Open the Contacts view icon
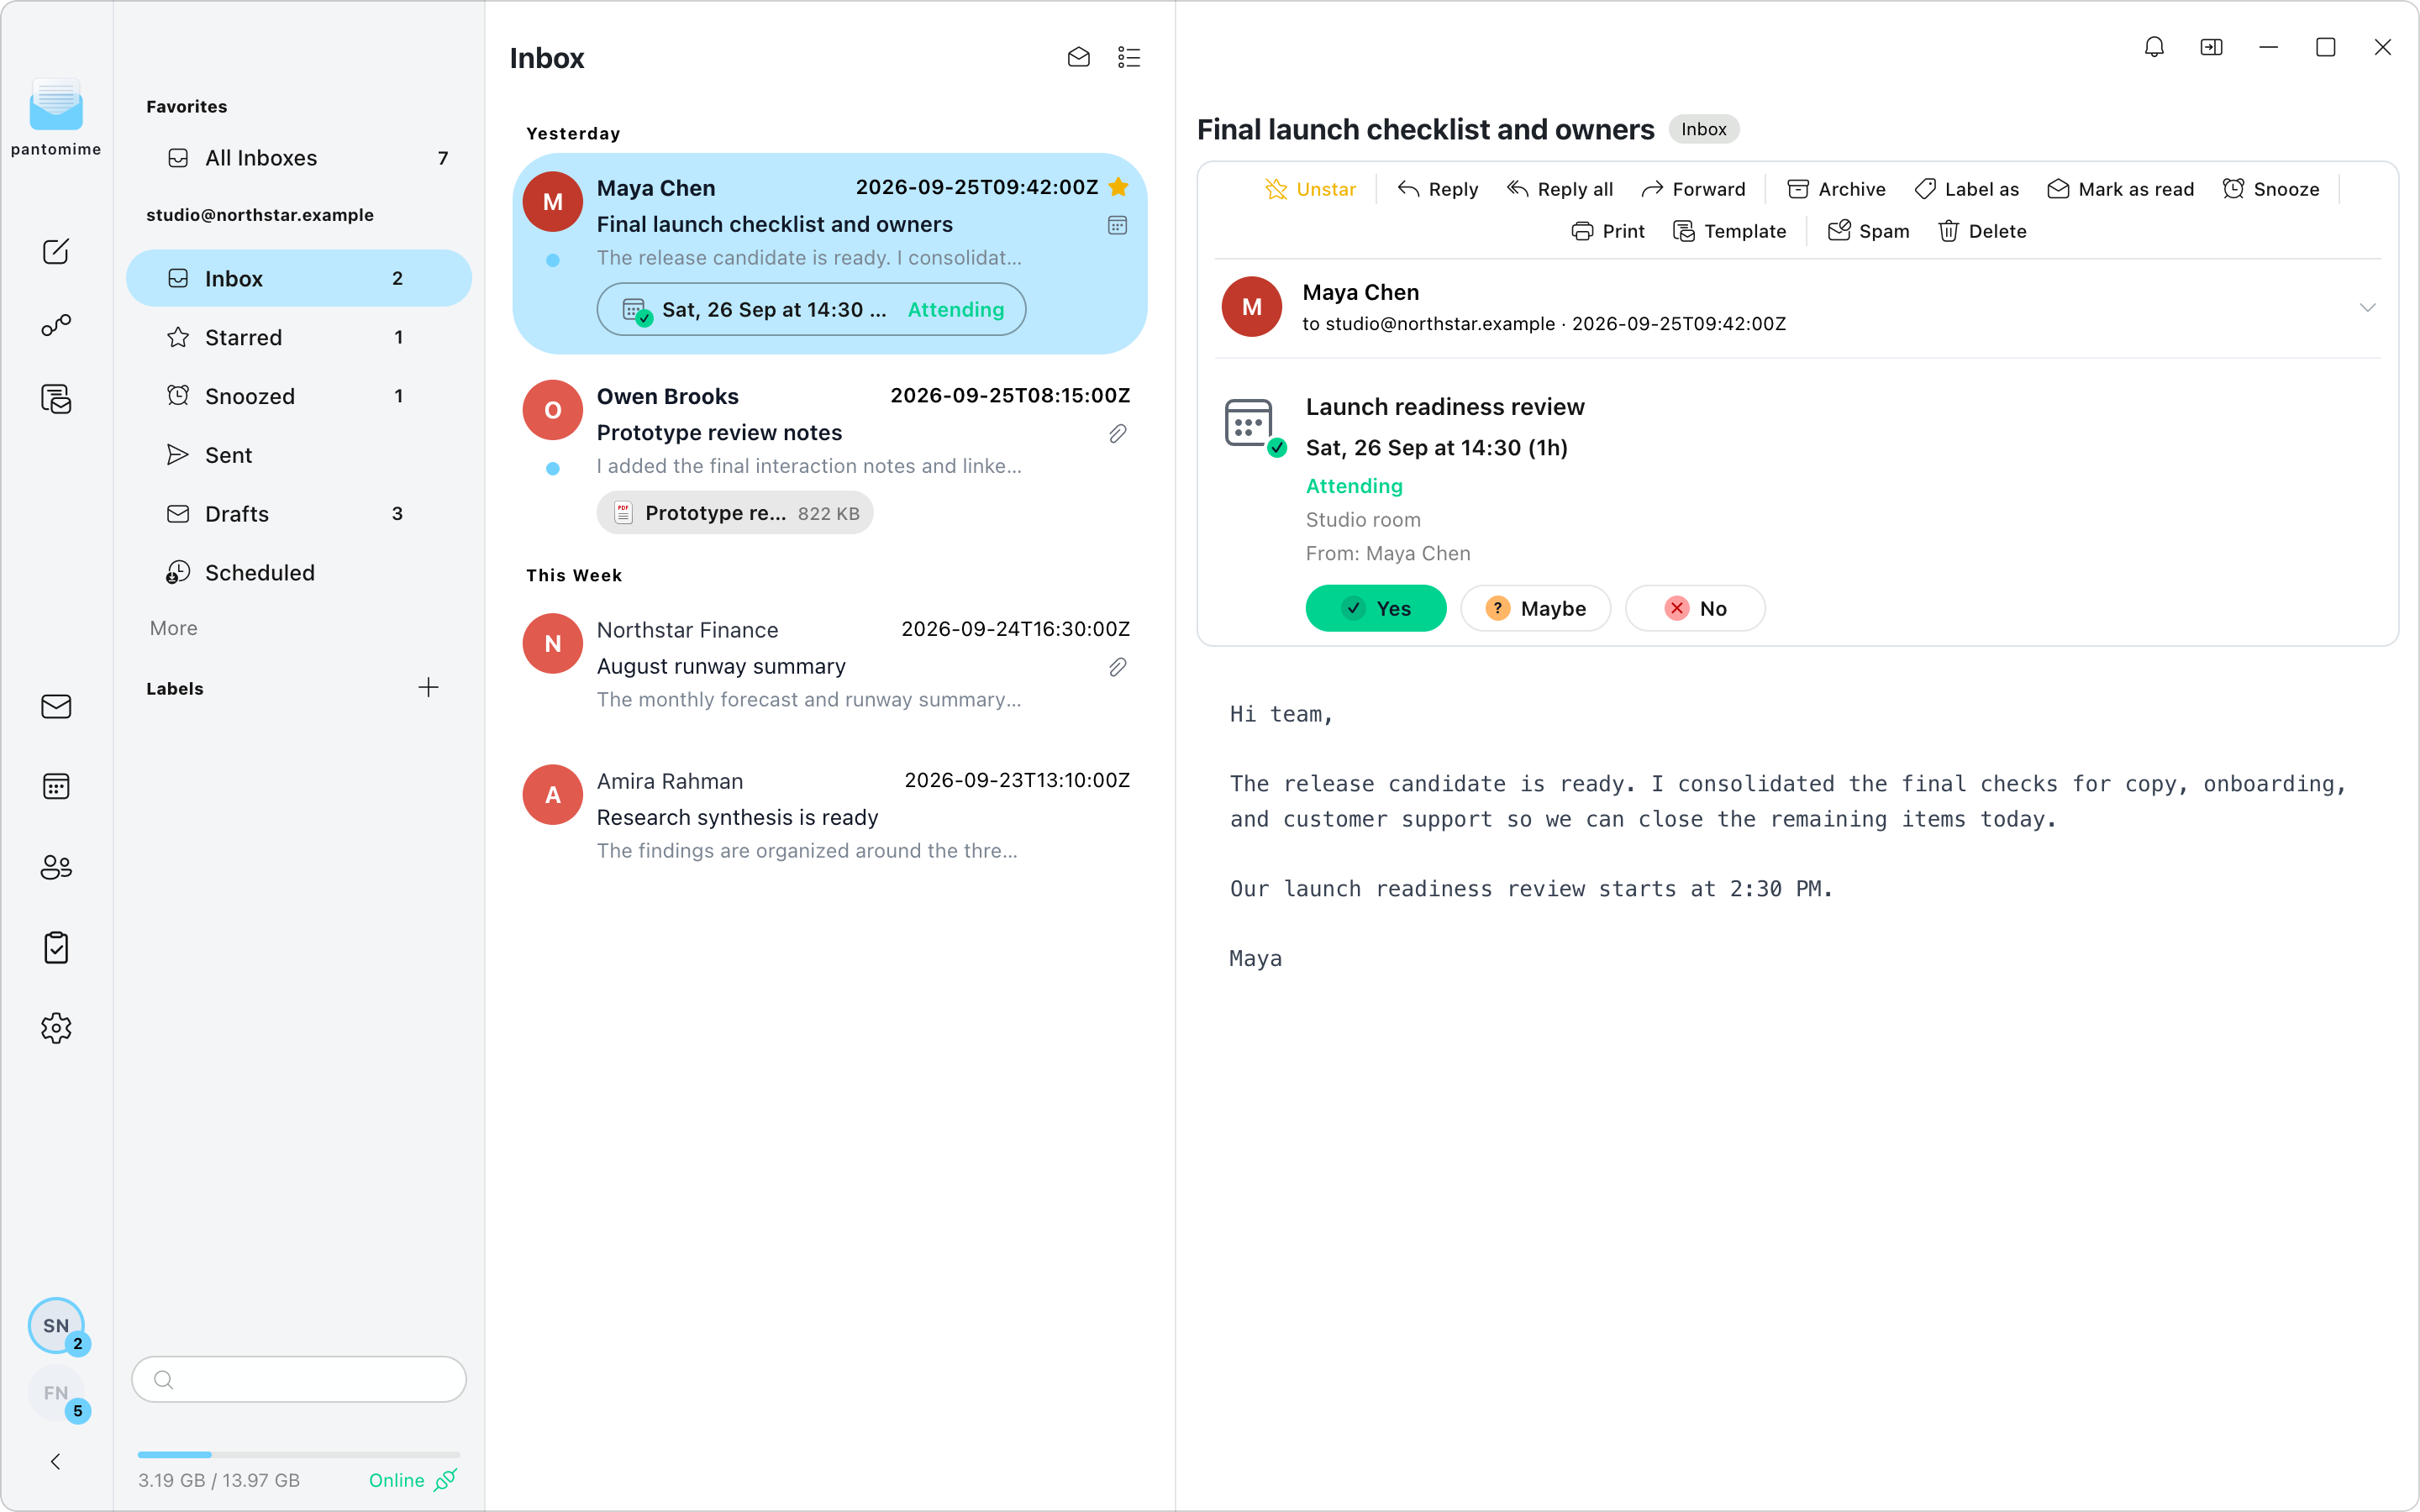Screen dimensions: 2420x1512 click(x=56, y=867)
